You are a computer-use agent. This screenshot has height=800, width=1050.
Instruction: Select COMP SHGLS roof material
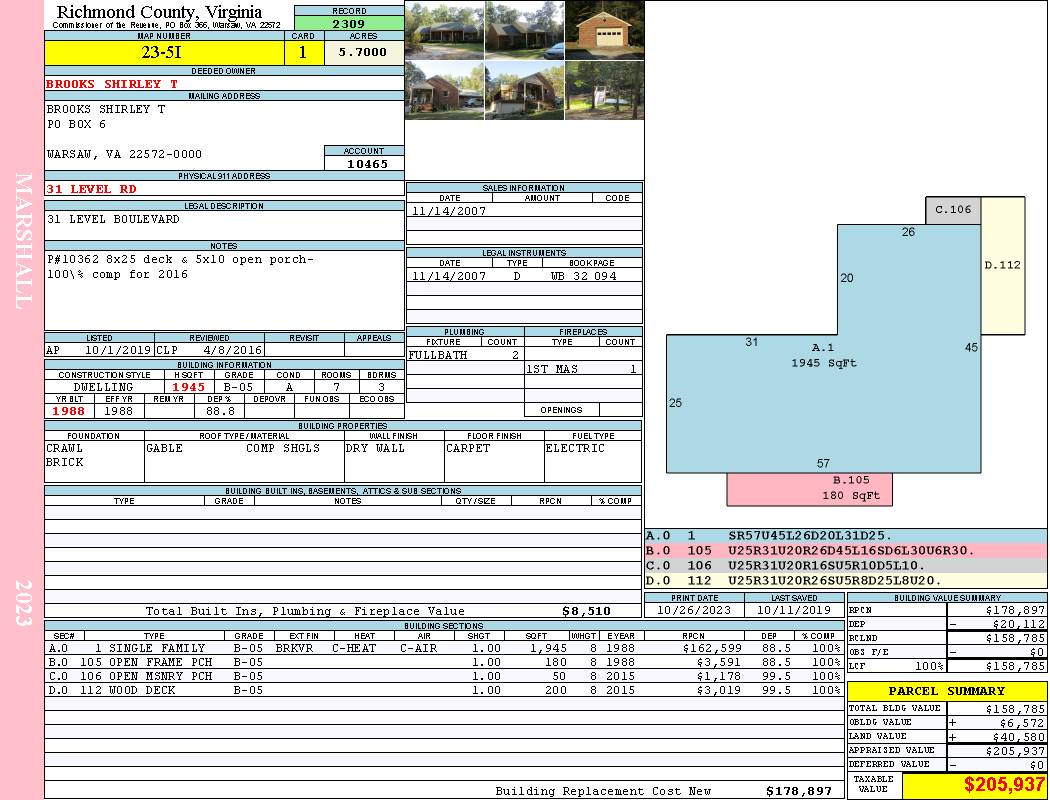tap(283, 448)
